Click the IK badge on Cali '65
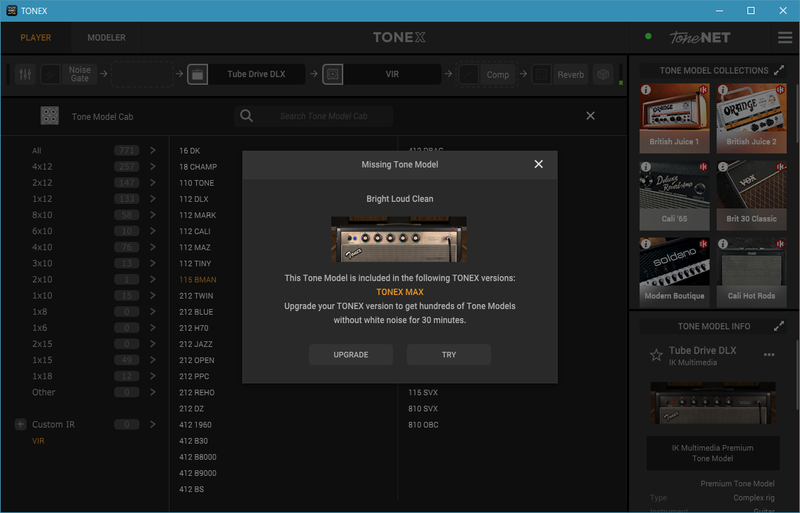800x513 pixels. coord(704,167)
